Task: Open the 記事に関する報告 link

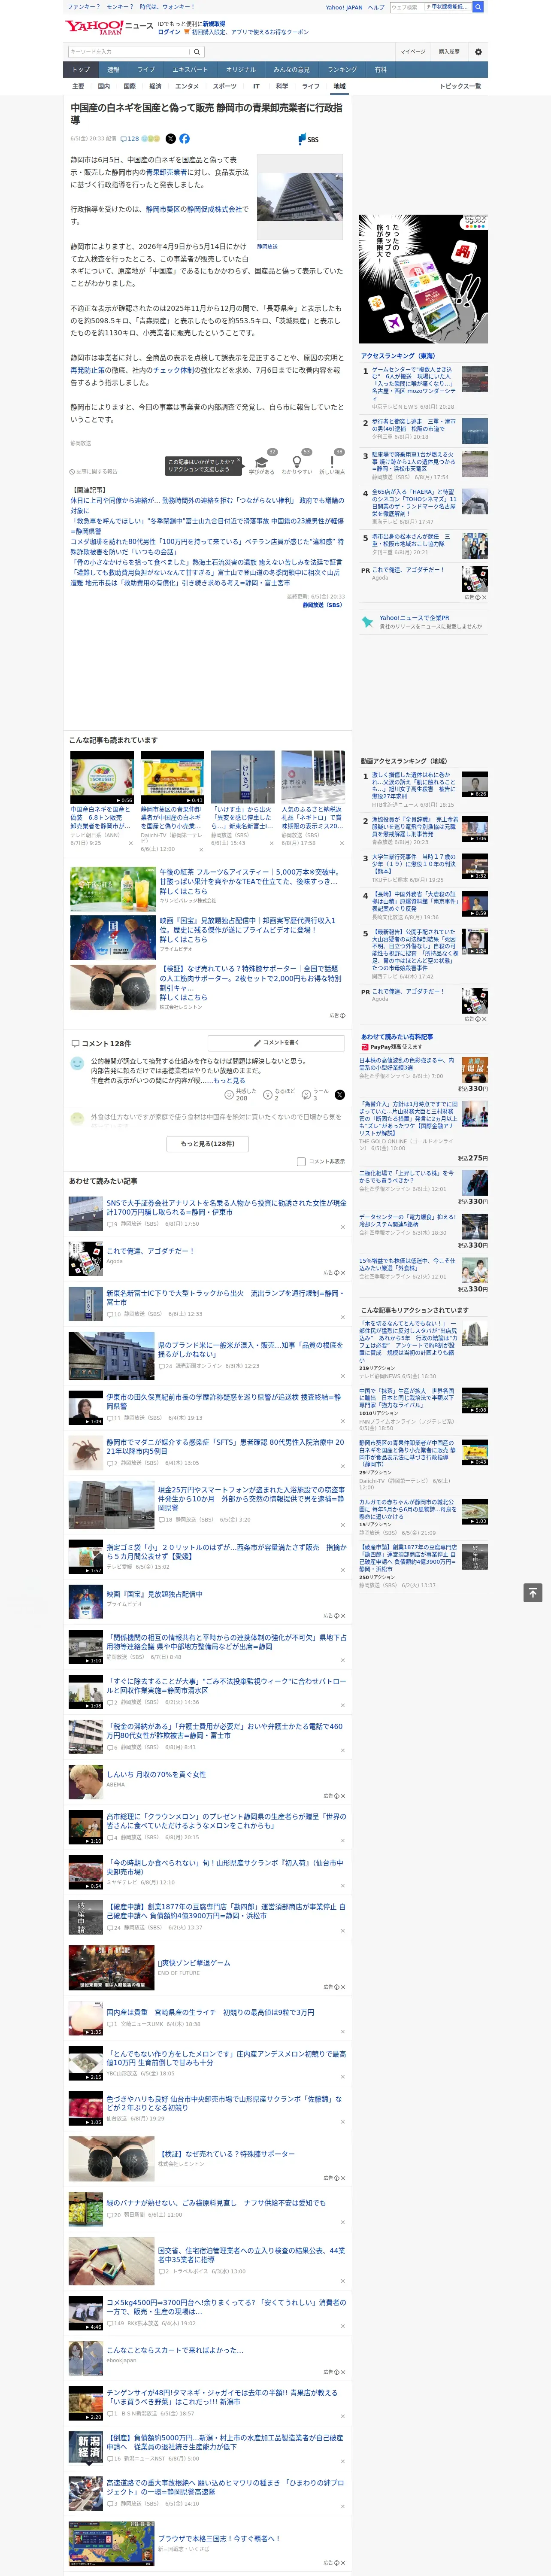Action: click(94, 471)
